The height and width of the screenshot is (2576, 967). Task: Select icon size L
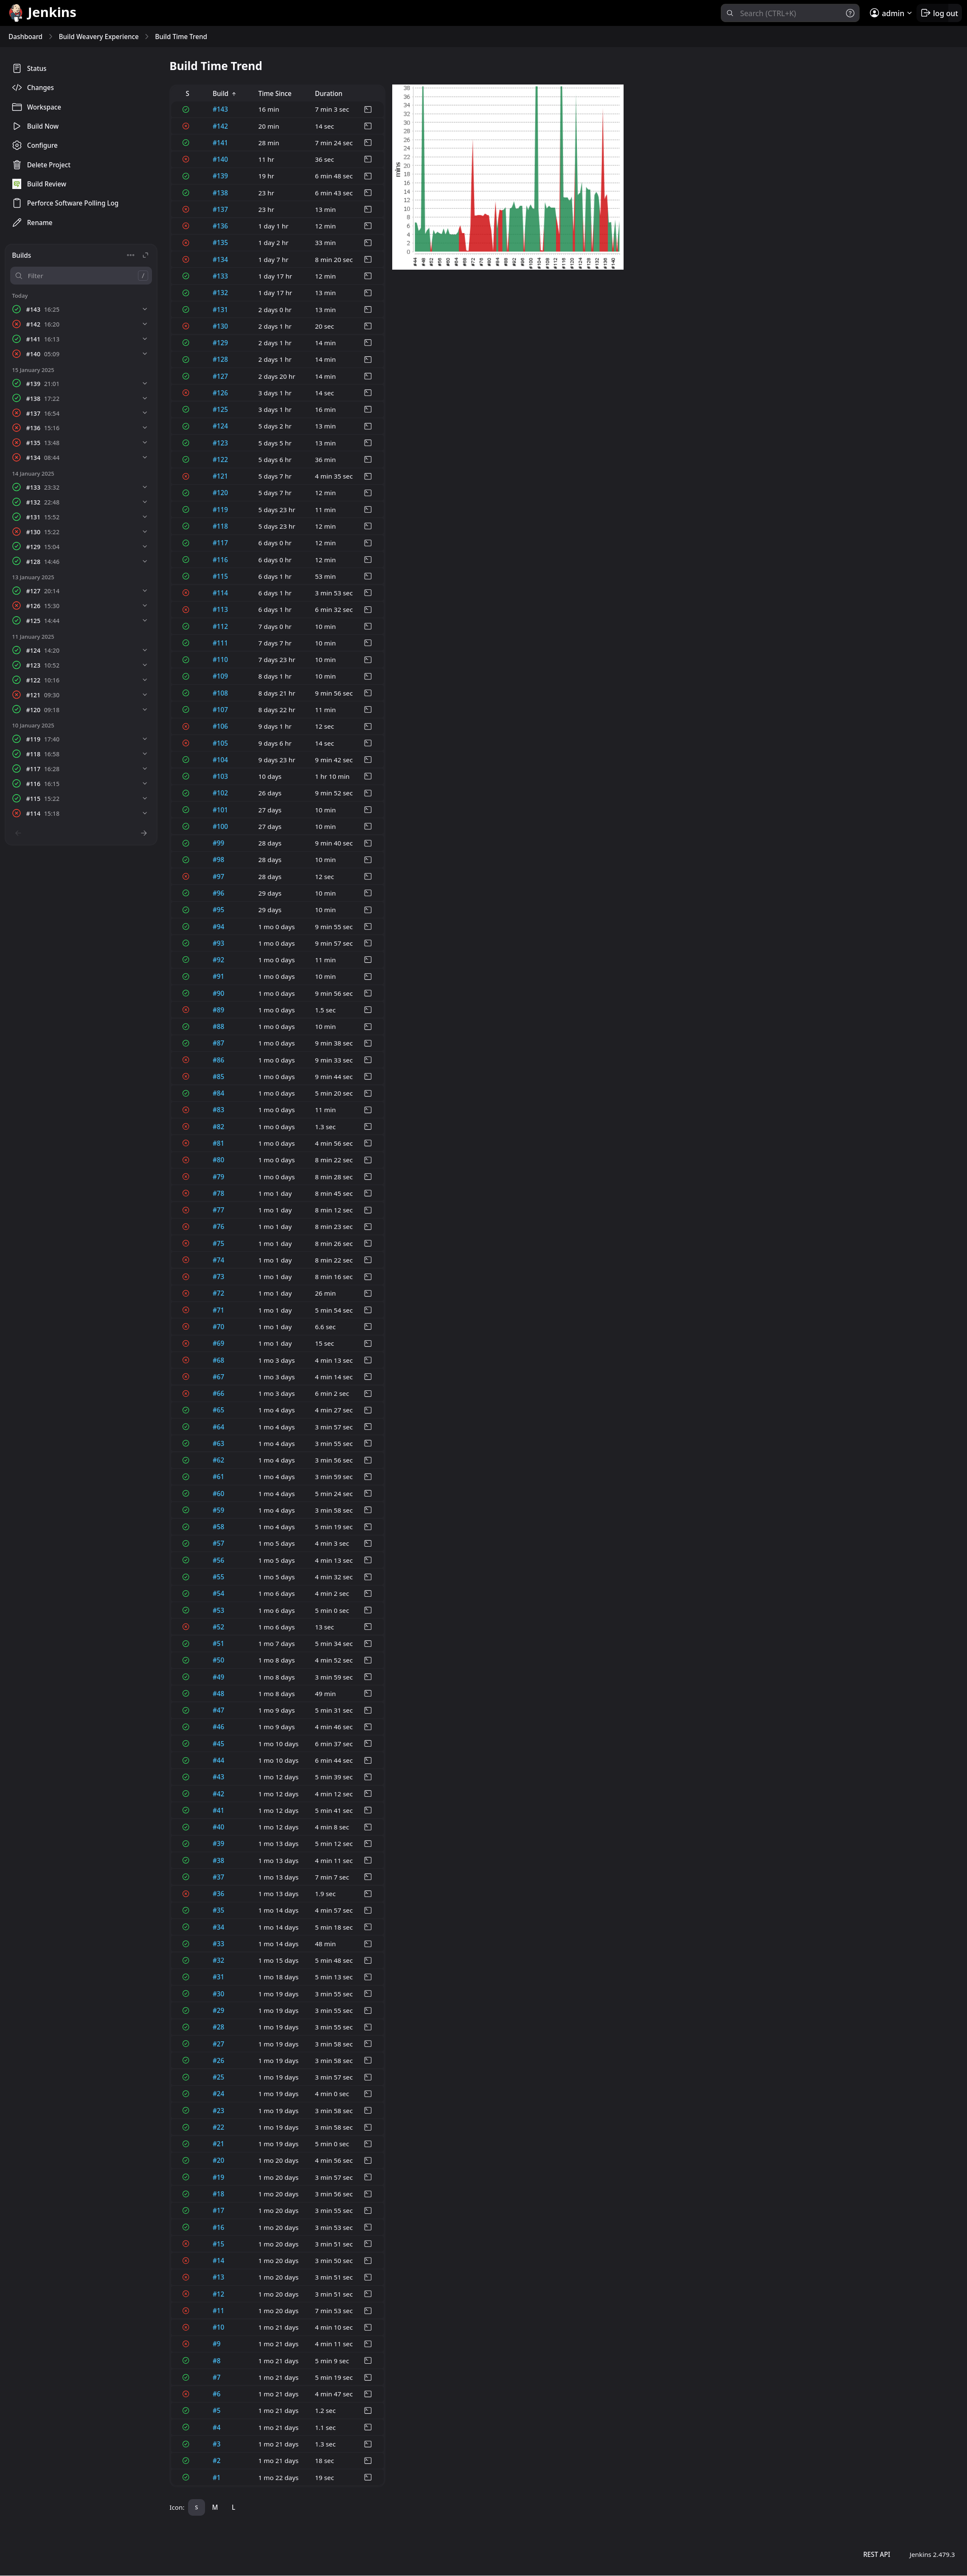coord(233,2507)
